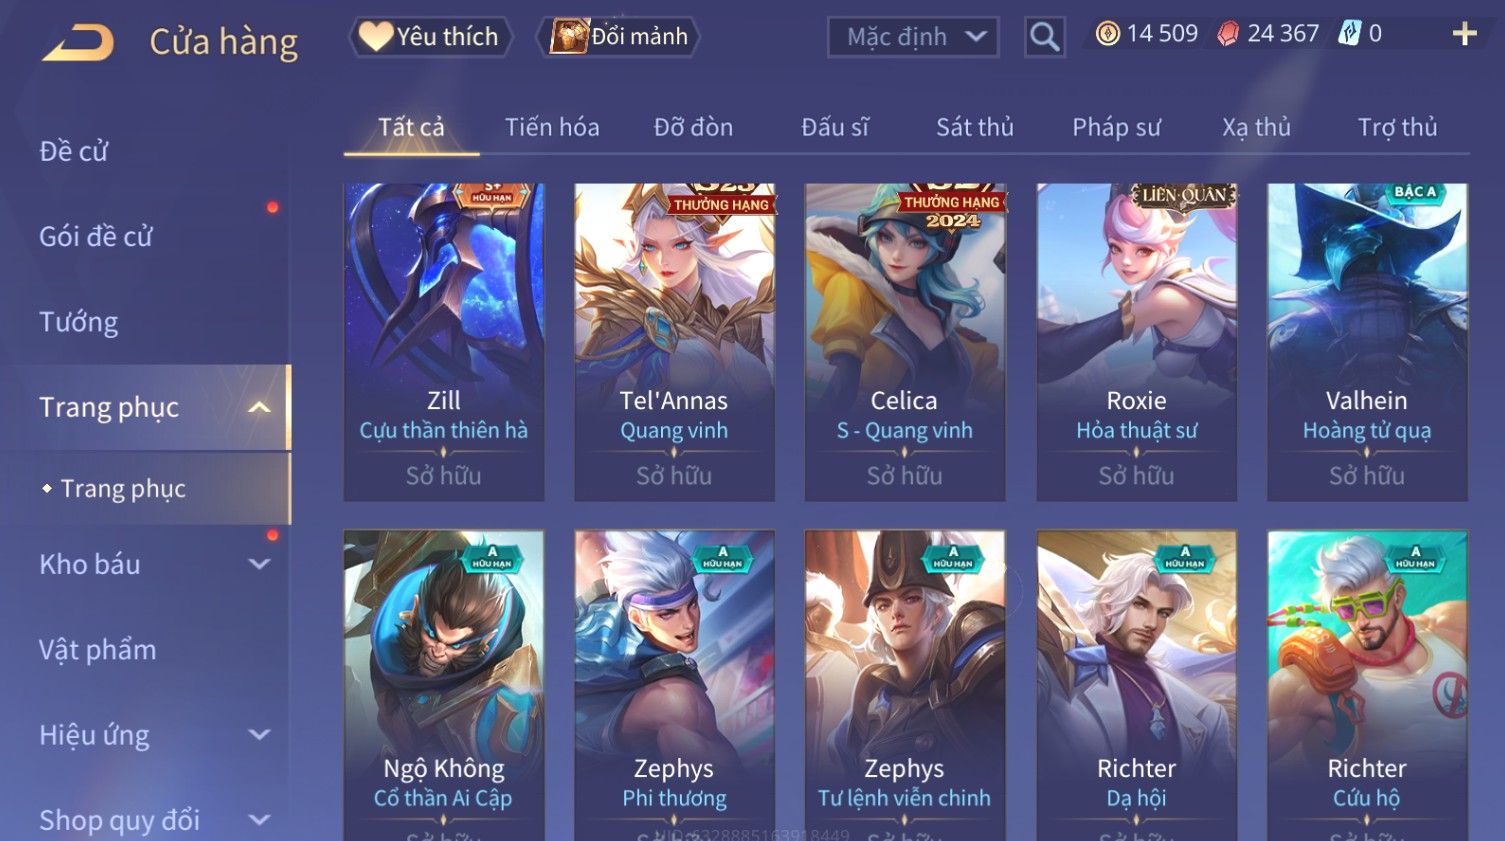Tap the golden back arrow icon
This screenshot has width=1505, height=841.
click(x=78, y=42)
